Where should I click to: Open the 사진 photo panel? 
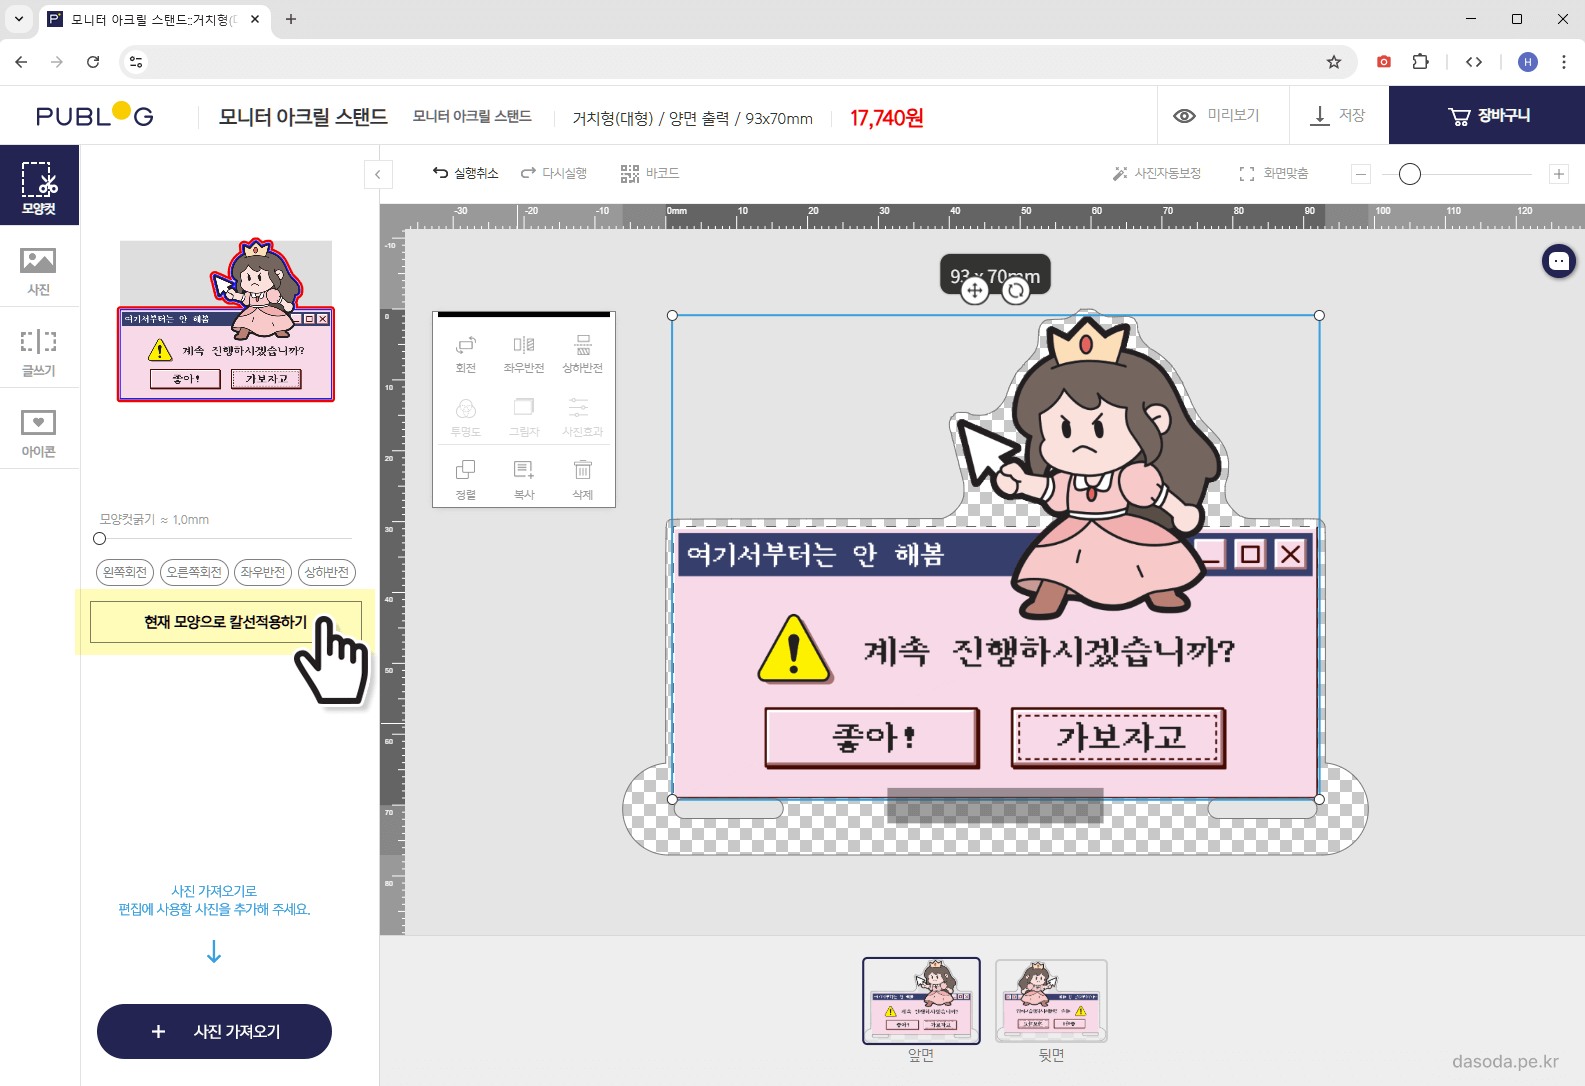pyautogui.click(x=39, y=270)
